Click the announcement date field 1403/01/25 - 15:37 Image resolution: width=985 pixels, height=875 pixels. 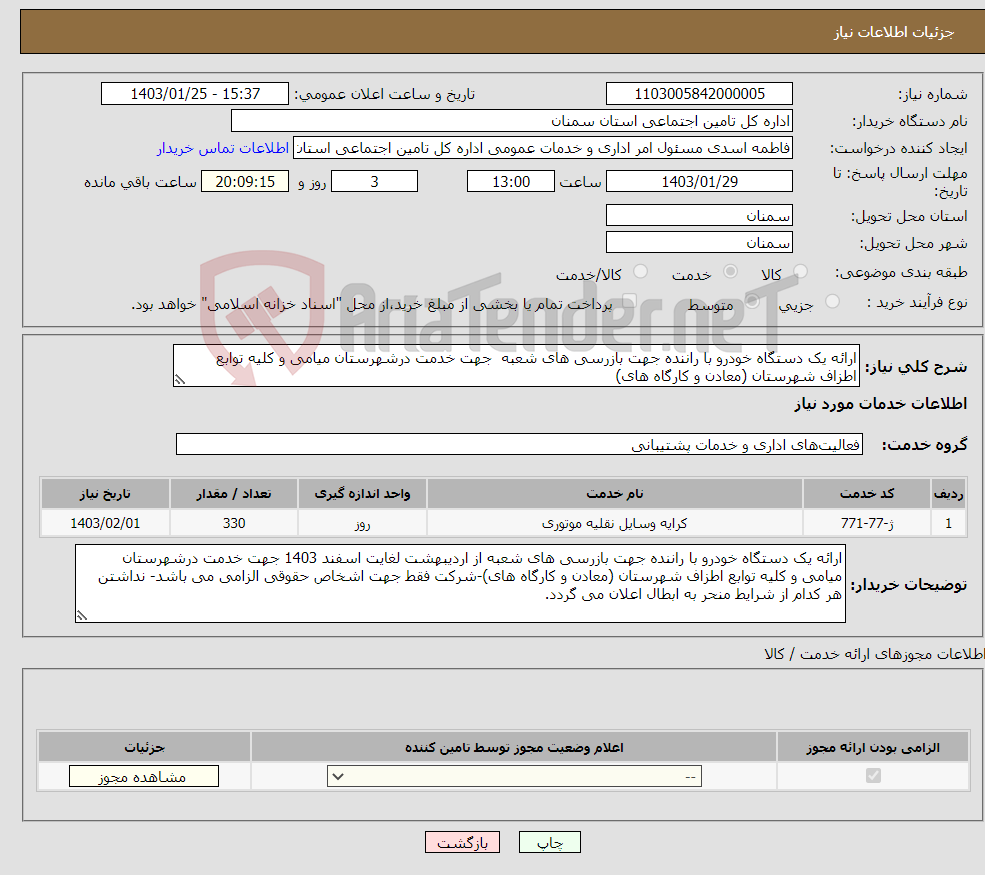coord(195,94)
